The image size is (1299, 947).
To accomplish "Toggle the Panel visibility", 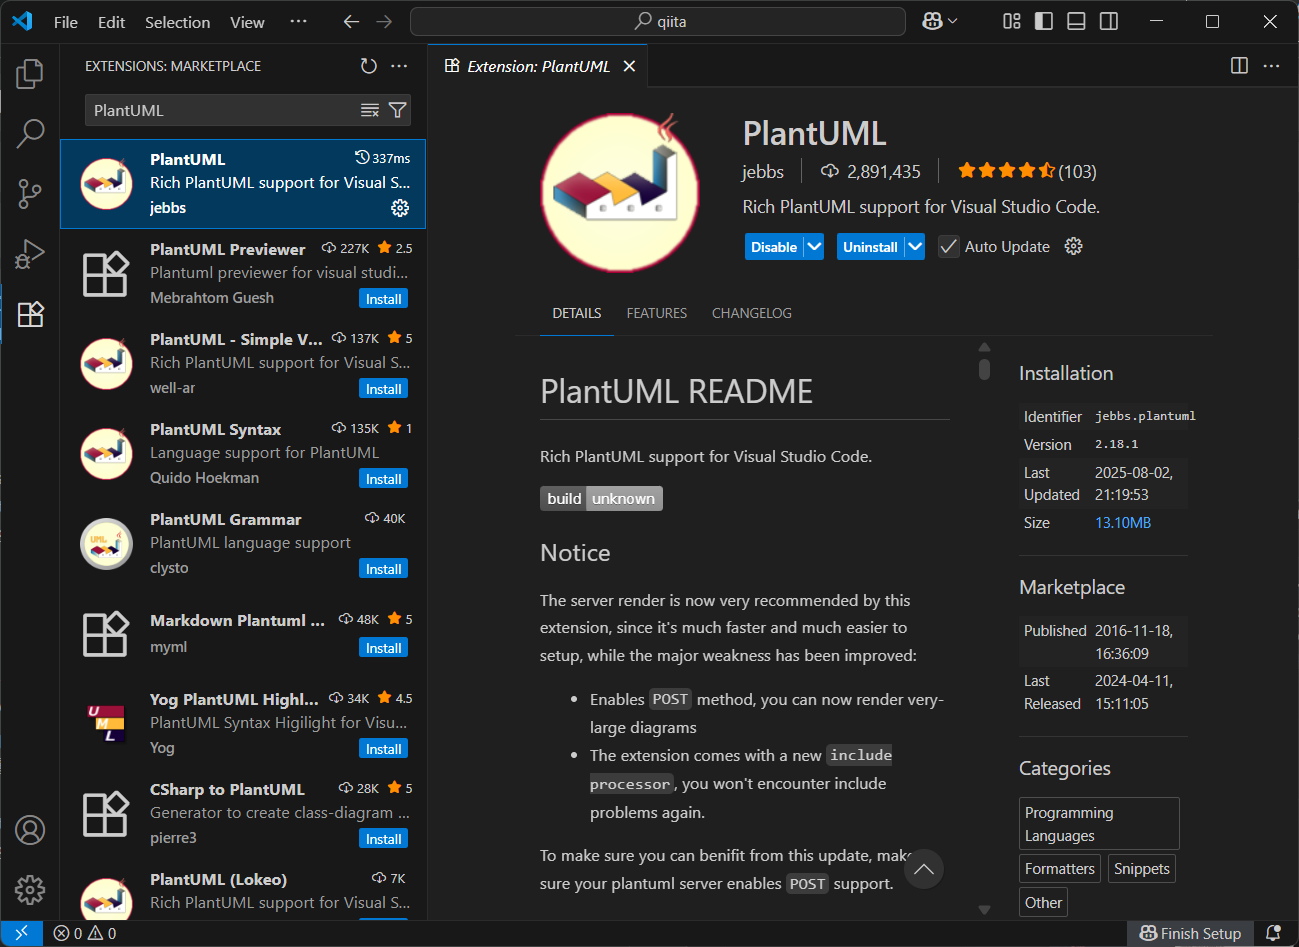I will click(1076, 20).
